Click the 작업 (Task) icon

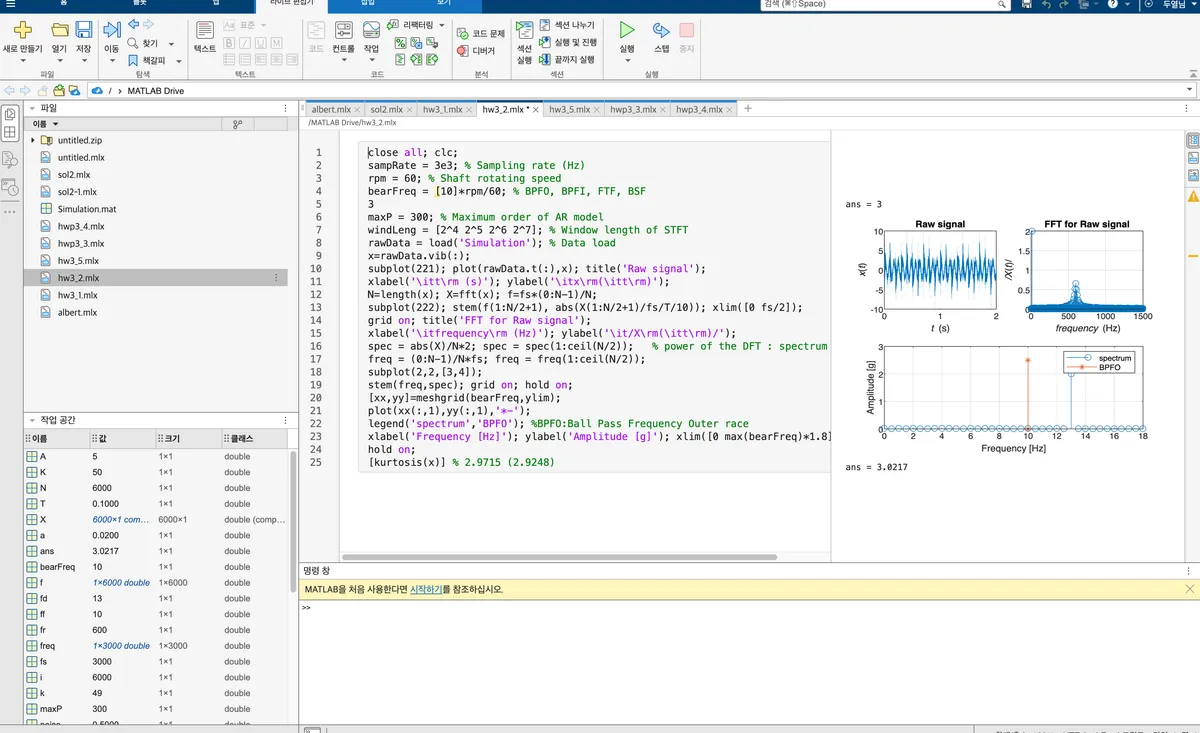click(371, 30)
